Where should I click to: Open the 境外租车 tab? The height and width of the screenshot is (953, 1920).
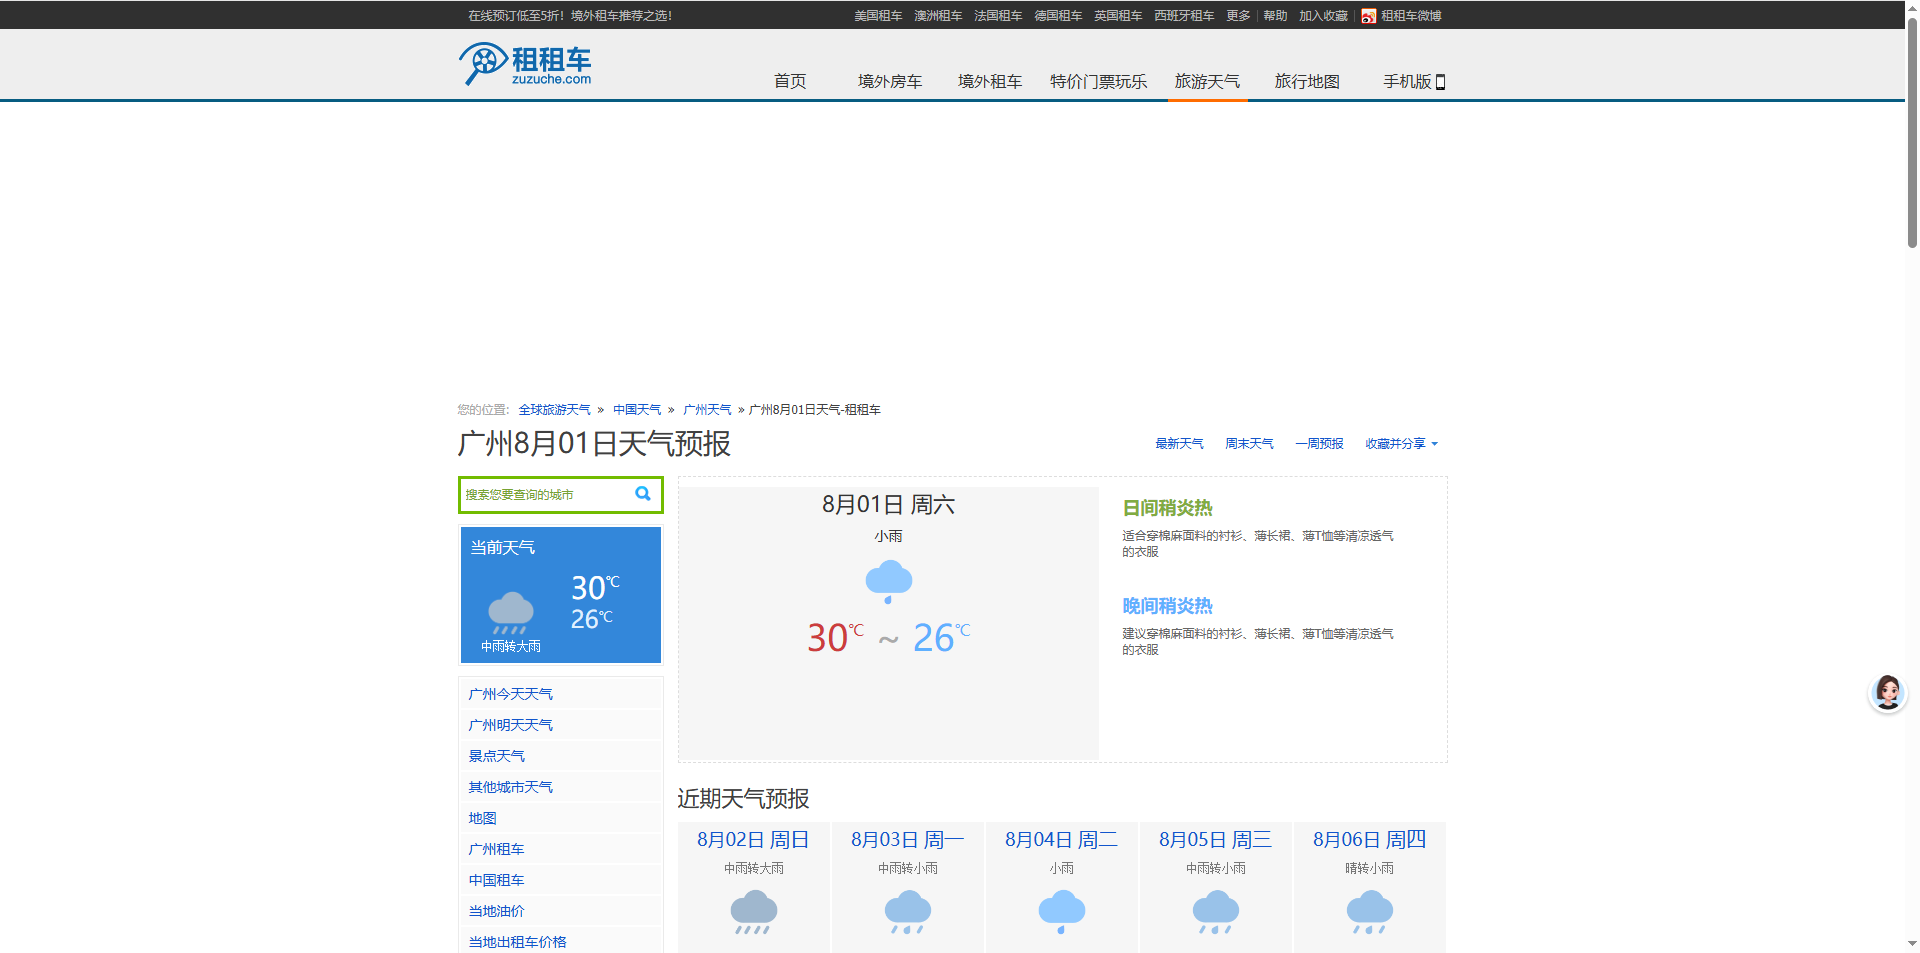click(990, 81)
